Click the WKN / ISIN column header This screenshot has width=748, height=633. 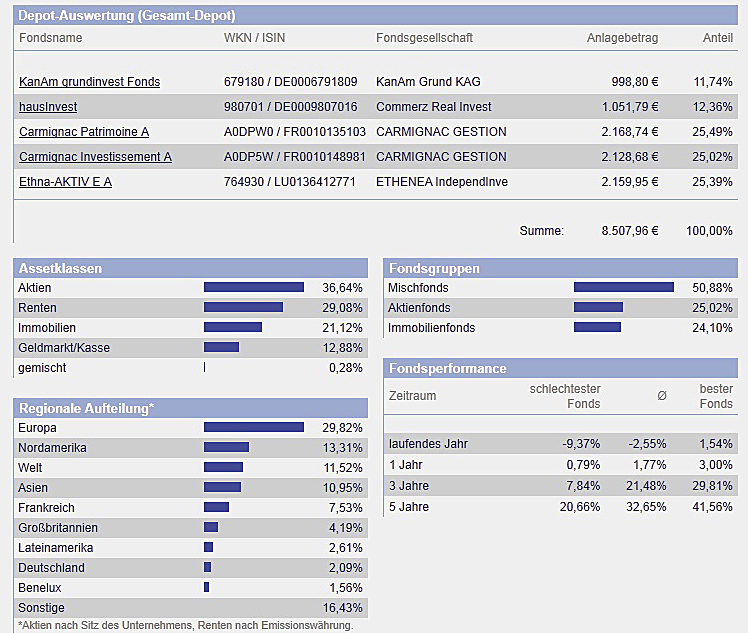[x=256, y=38]
